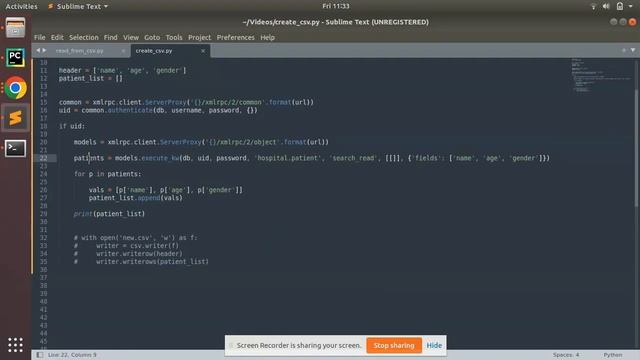Change syntax via Python in status bar
The image size is (640, 360).
click(x=613, y=355)
